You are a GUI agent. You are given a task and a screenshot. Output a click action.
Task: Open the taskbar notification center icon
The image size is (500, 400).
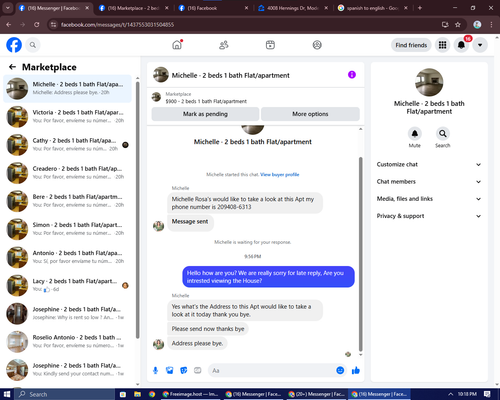click(x=487, y=394)
